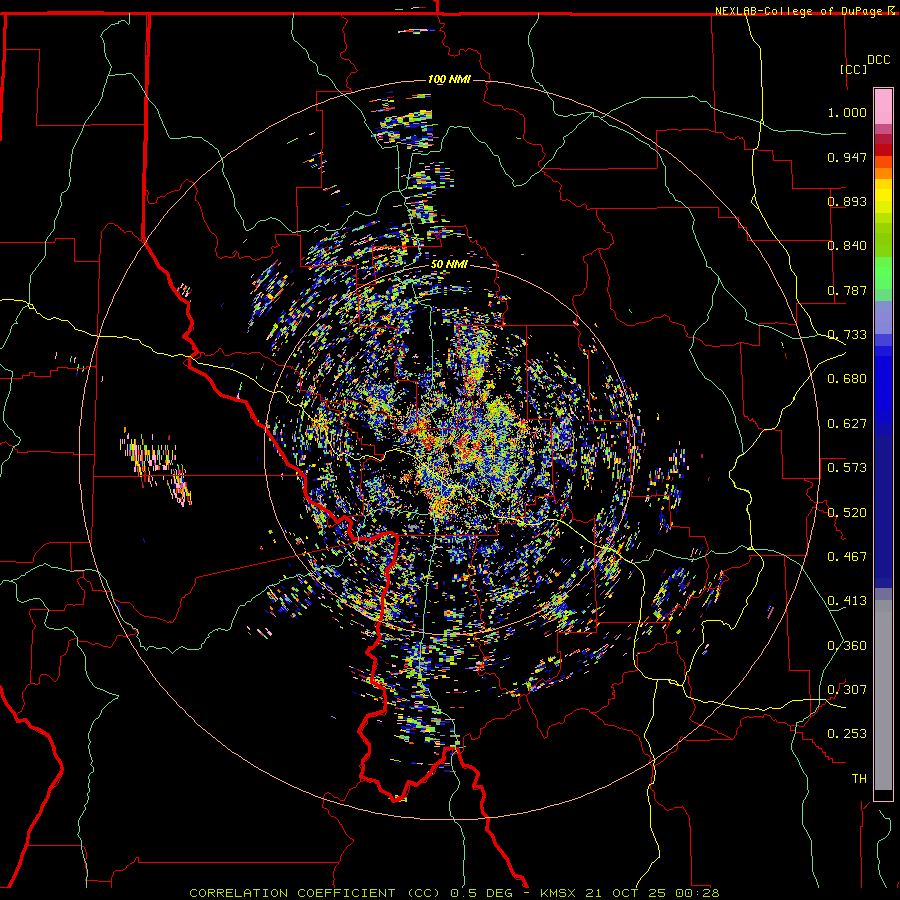This screenshot has height=900, width=900.
Task: Click the 50 NMI range ring label
Action: 449,264
